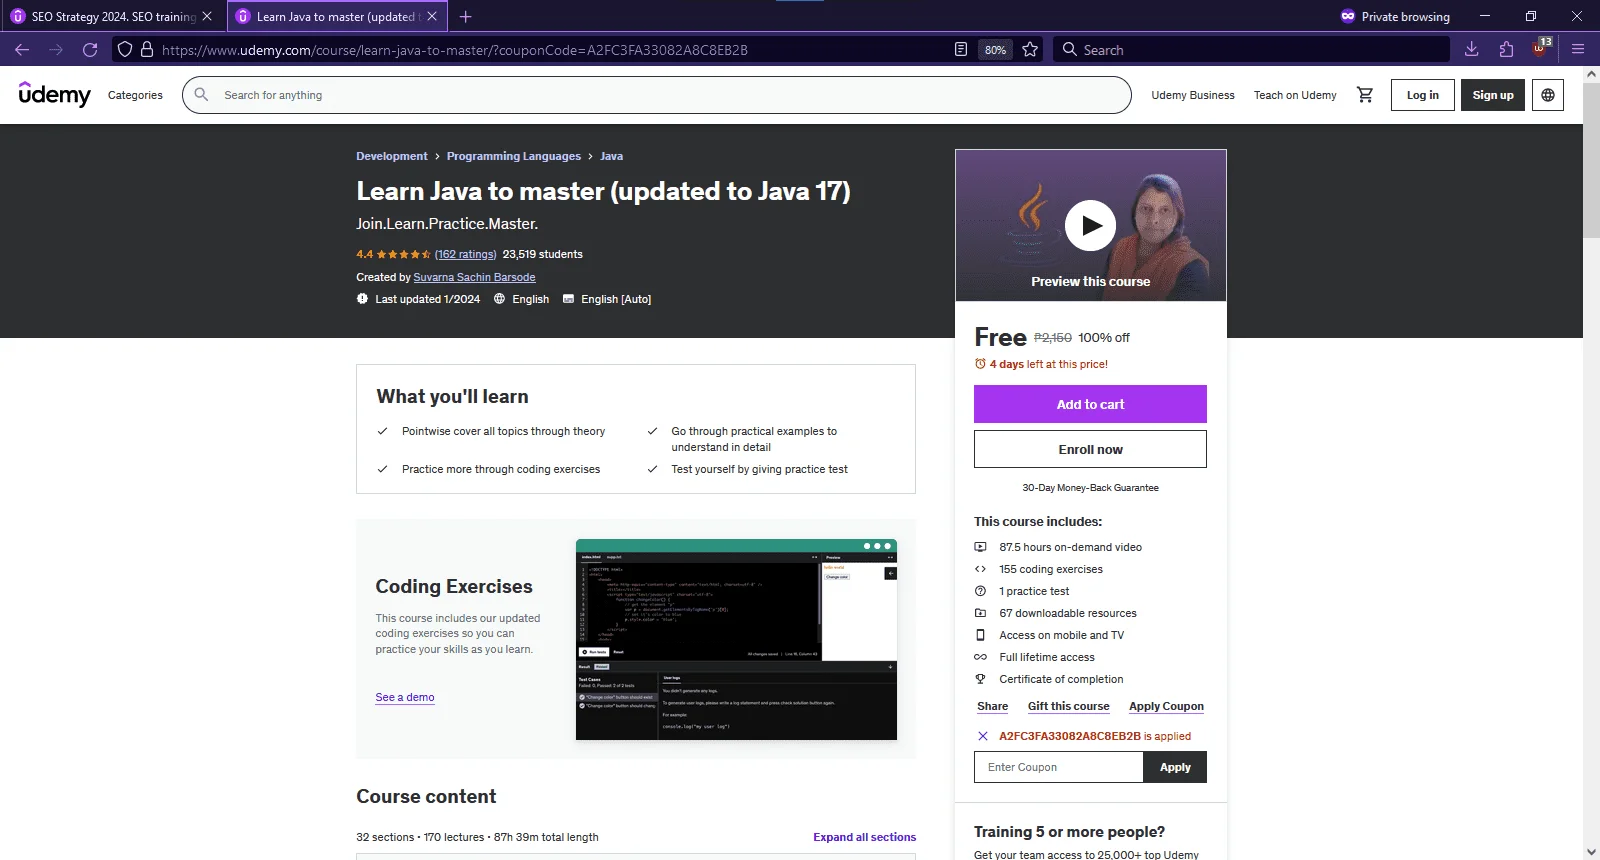The image size is (1600, 860).
Task: Click Enroll now button
Action: (x=1090, y=449)
